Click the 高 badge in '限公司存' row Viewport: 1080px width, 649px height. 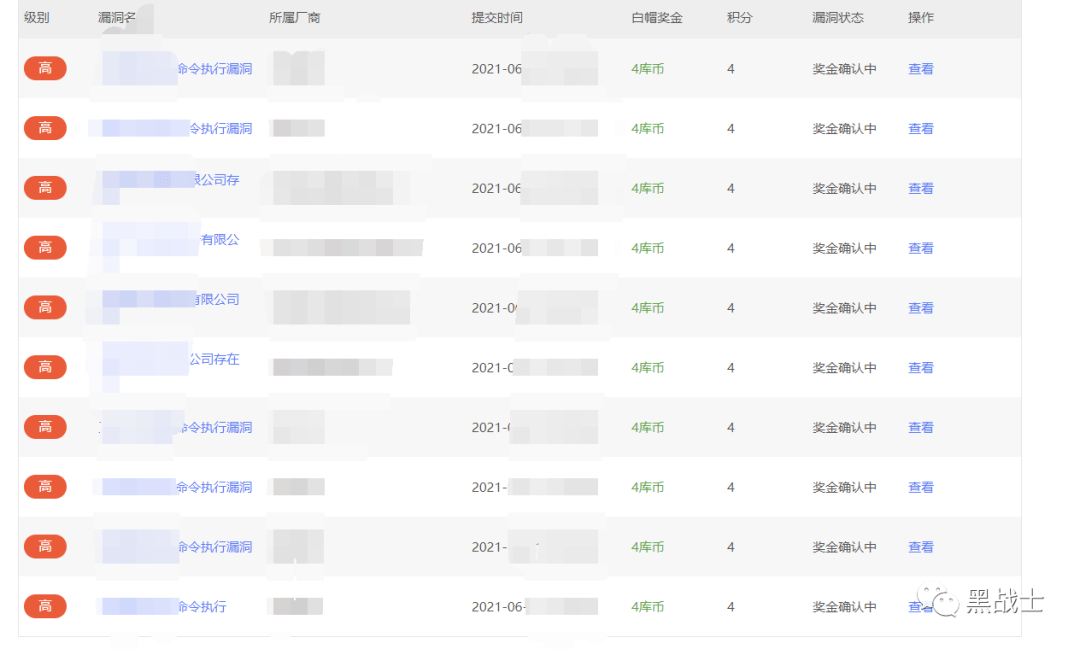(x=45, y=187)
